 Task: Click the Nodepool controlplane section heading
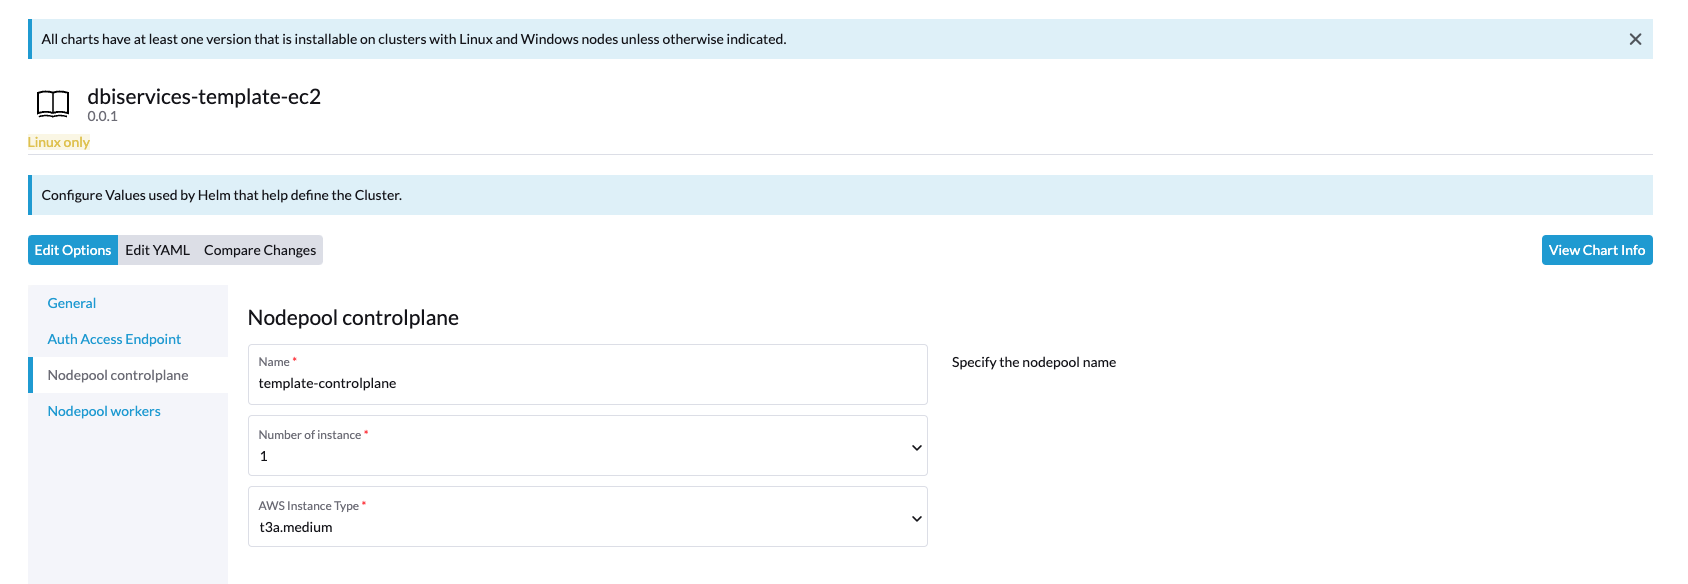pyautogui.click(x=353, y=318)
